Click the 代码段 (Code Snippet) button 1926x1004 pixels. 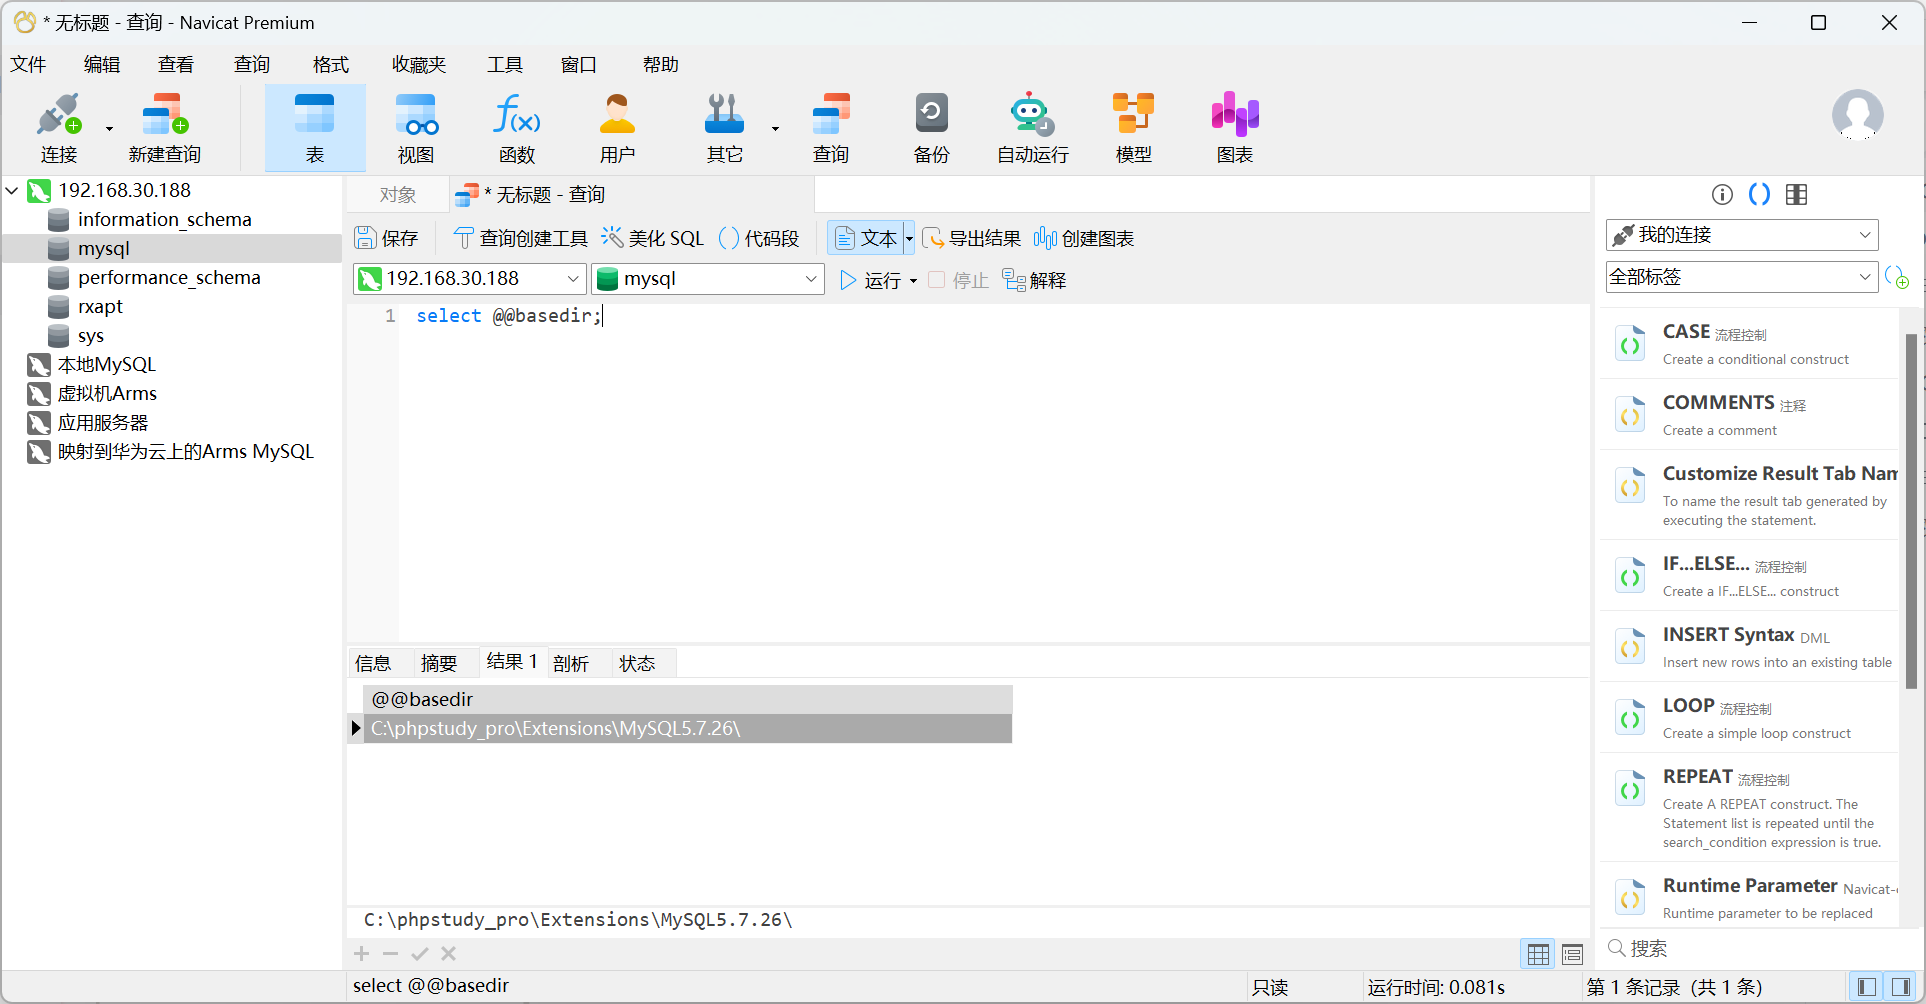click(760, 238)
